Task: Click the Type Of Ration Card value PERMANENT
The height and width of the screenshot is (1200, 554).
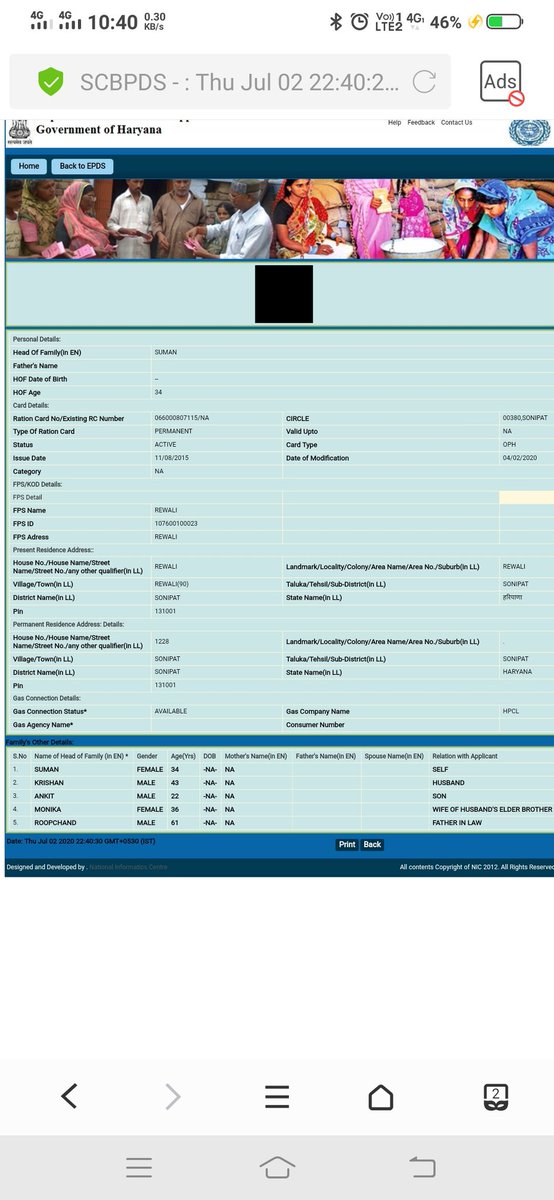Action: coord(174,431)
